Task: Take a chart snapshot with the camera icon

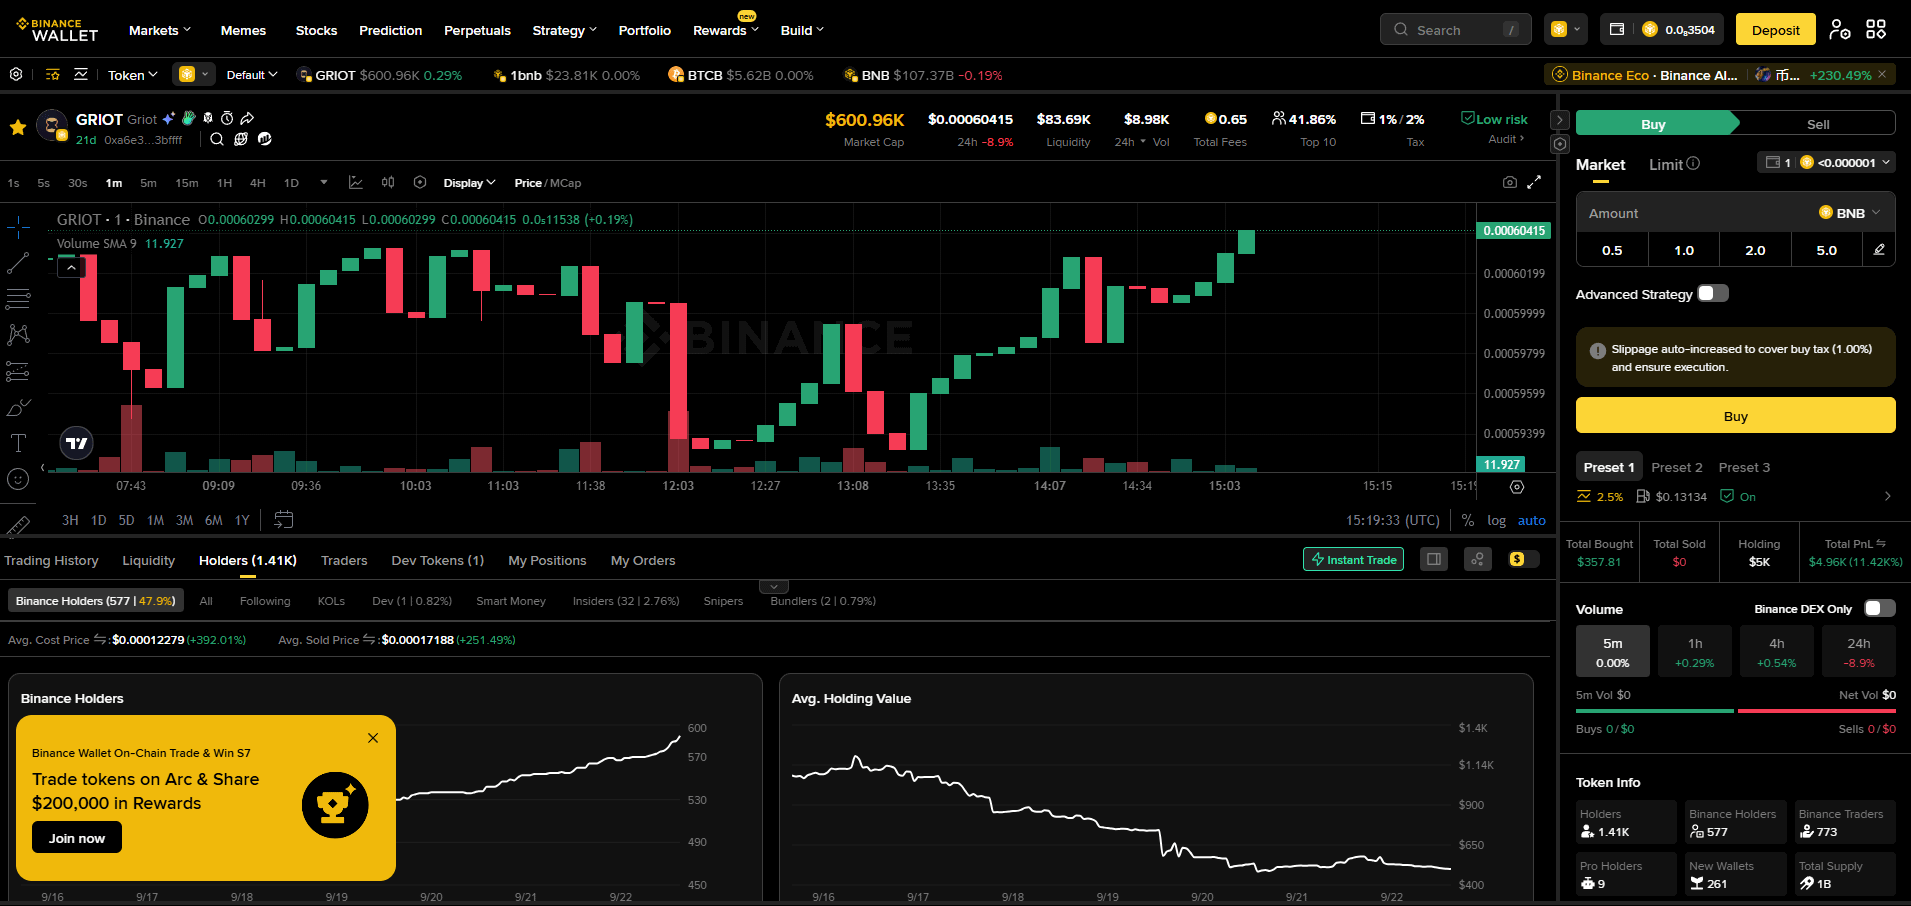Action: pos(1510,182)
